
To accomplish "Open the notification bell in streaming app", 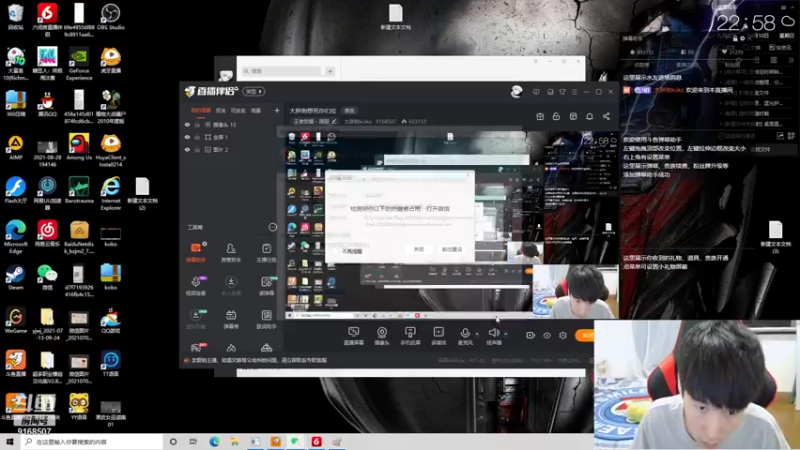I will pos(589,116).
